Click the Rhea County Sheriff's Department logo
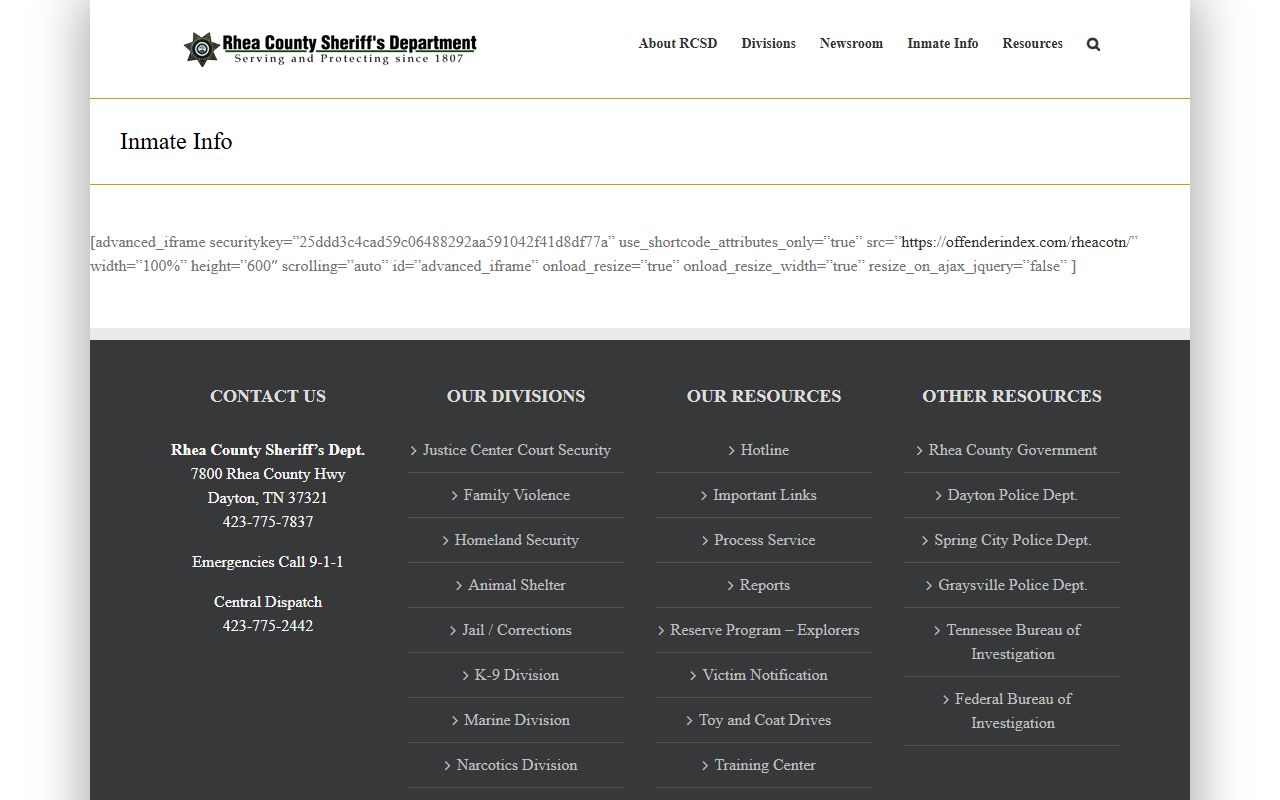This screenshot has height=800, width=1280. (x=330, y=48)
